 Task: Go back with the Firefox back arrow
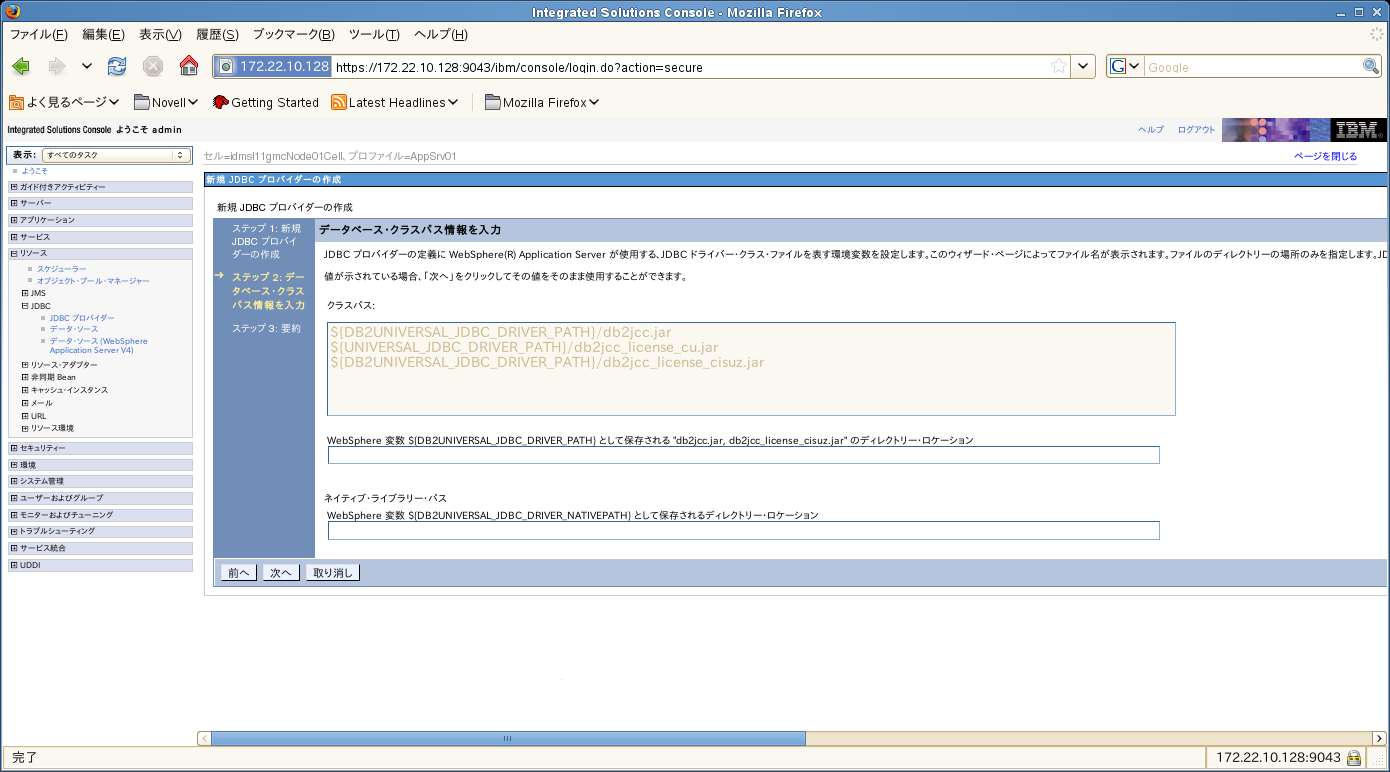tap(21, 67)
